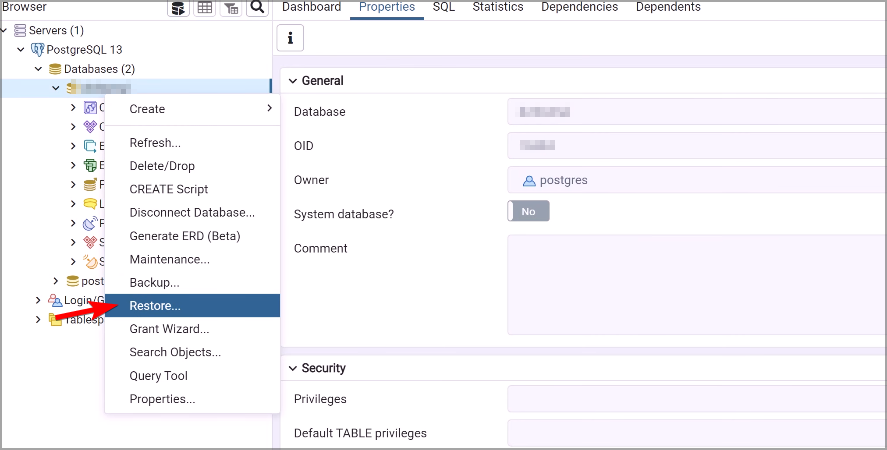Screen dimensions: 887x450
Task: Switch to the Dependents tab
Action: [668, 7]
